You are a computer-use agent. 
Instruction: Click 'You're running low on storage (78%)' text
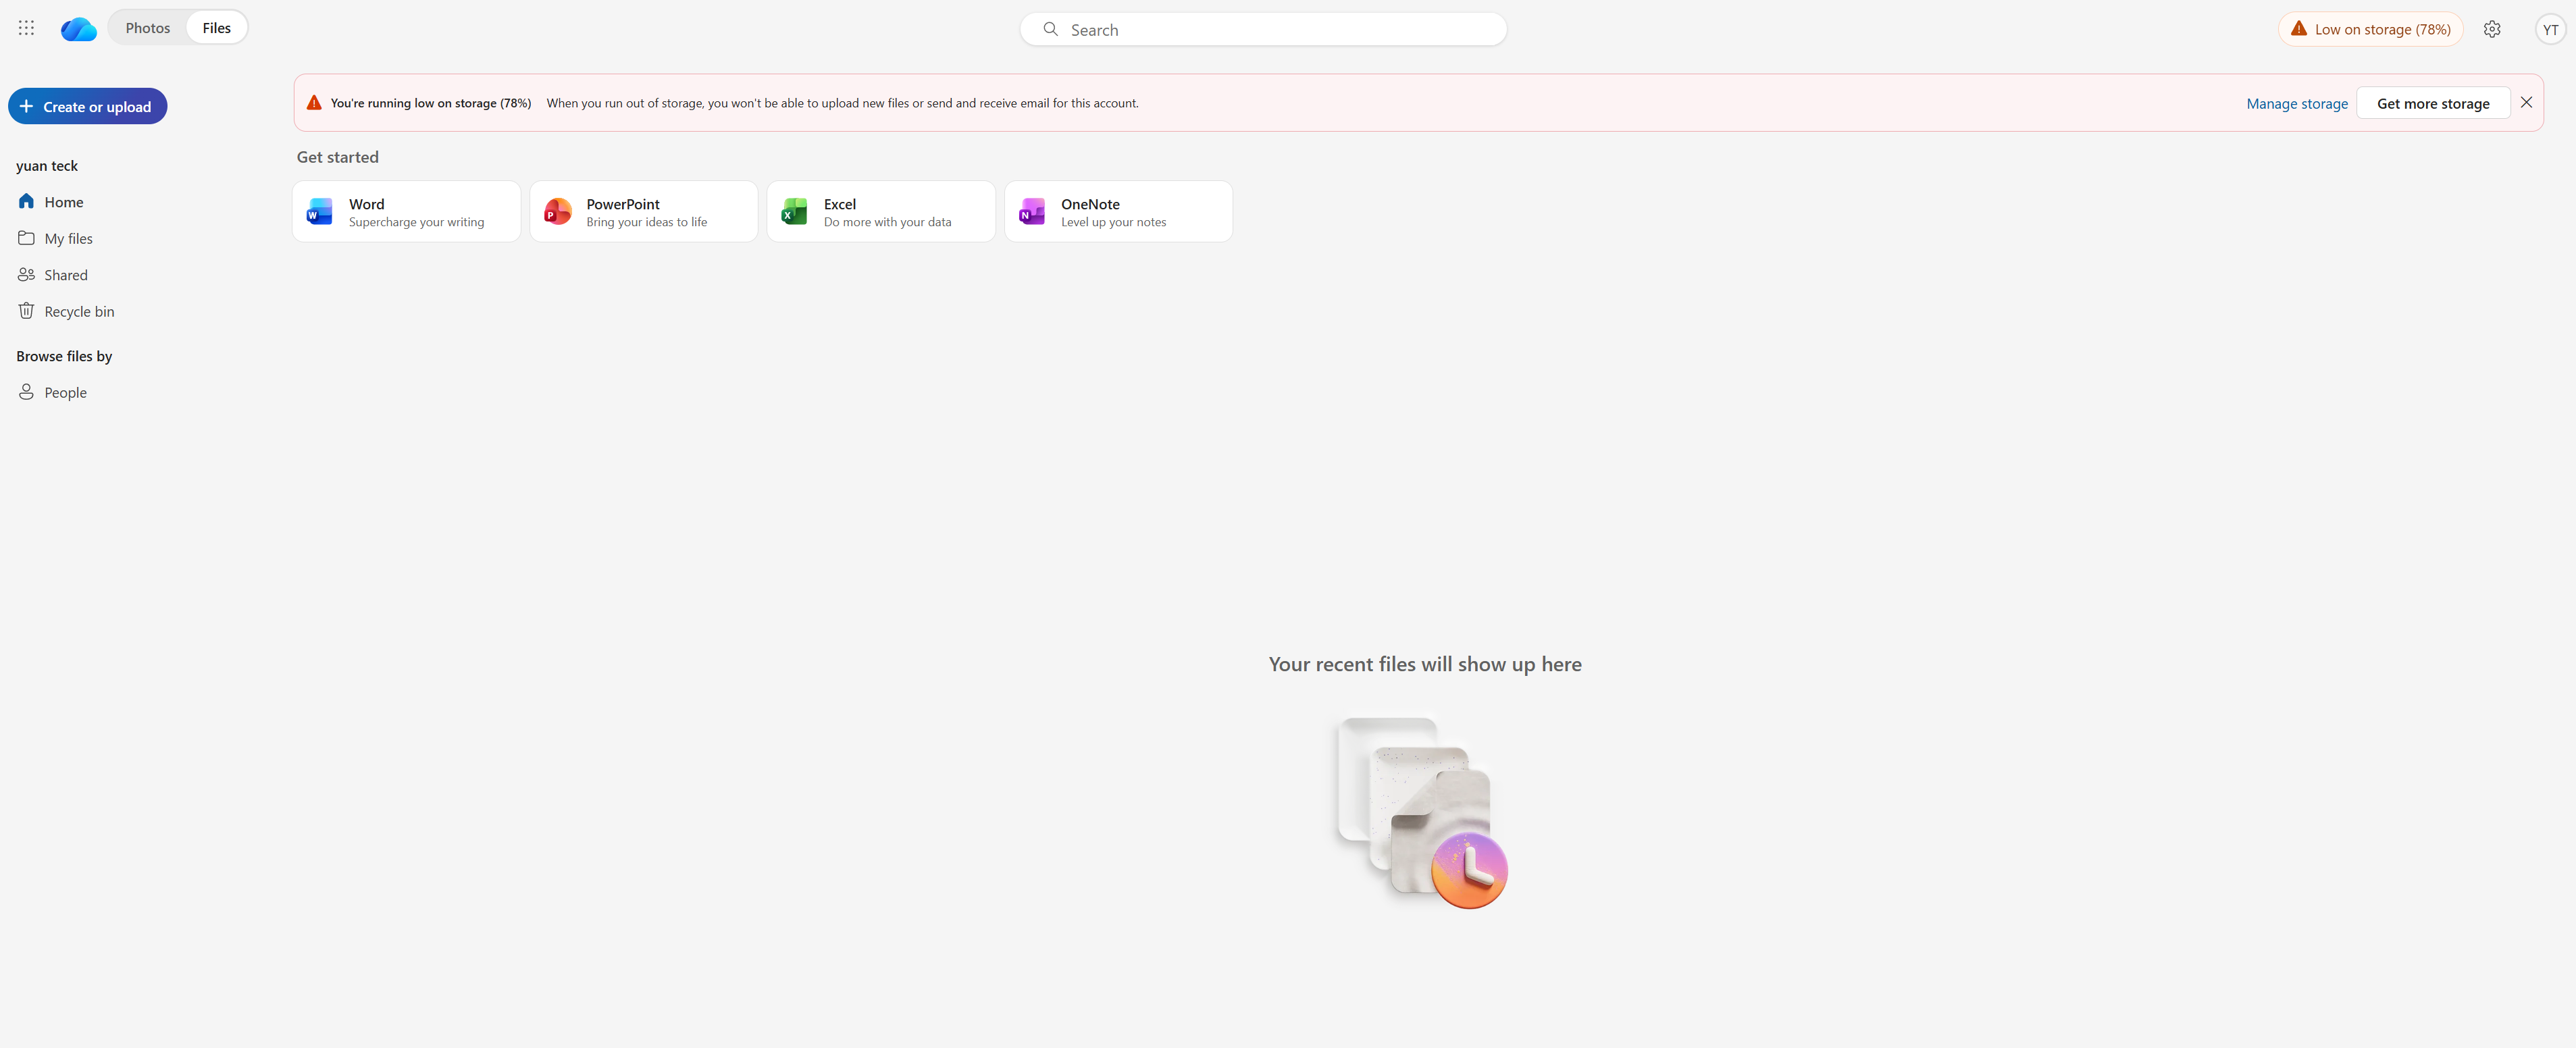(x=431, y=103)
